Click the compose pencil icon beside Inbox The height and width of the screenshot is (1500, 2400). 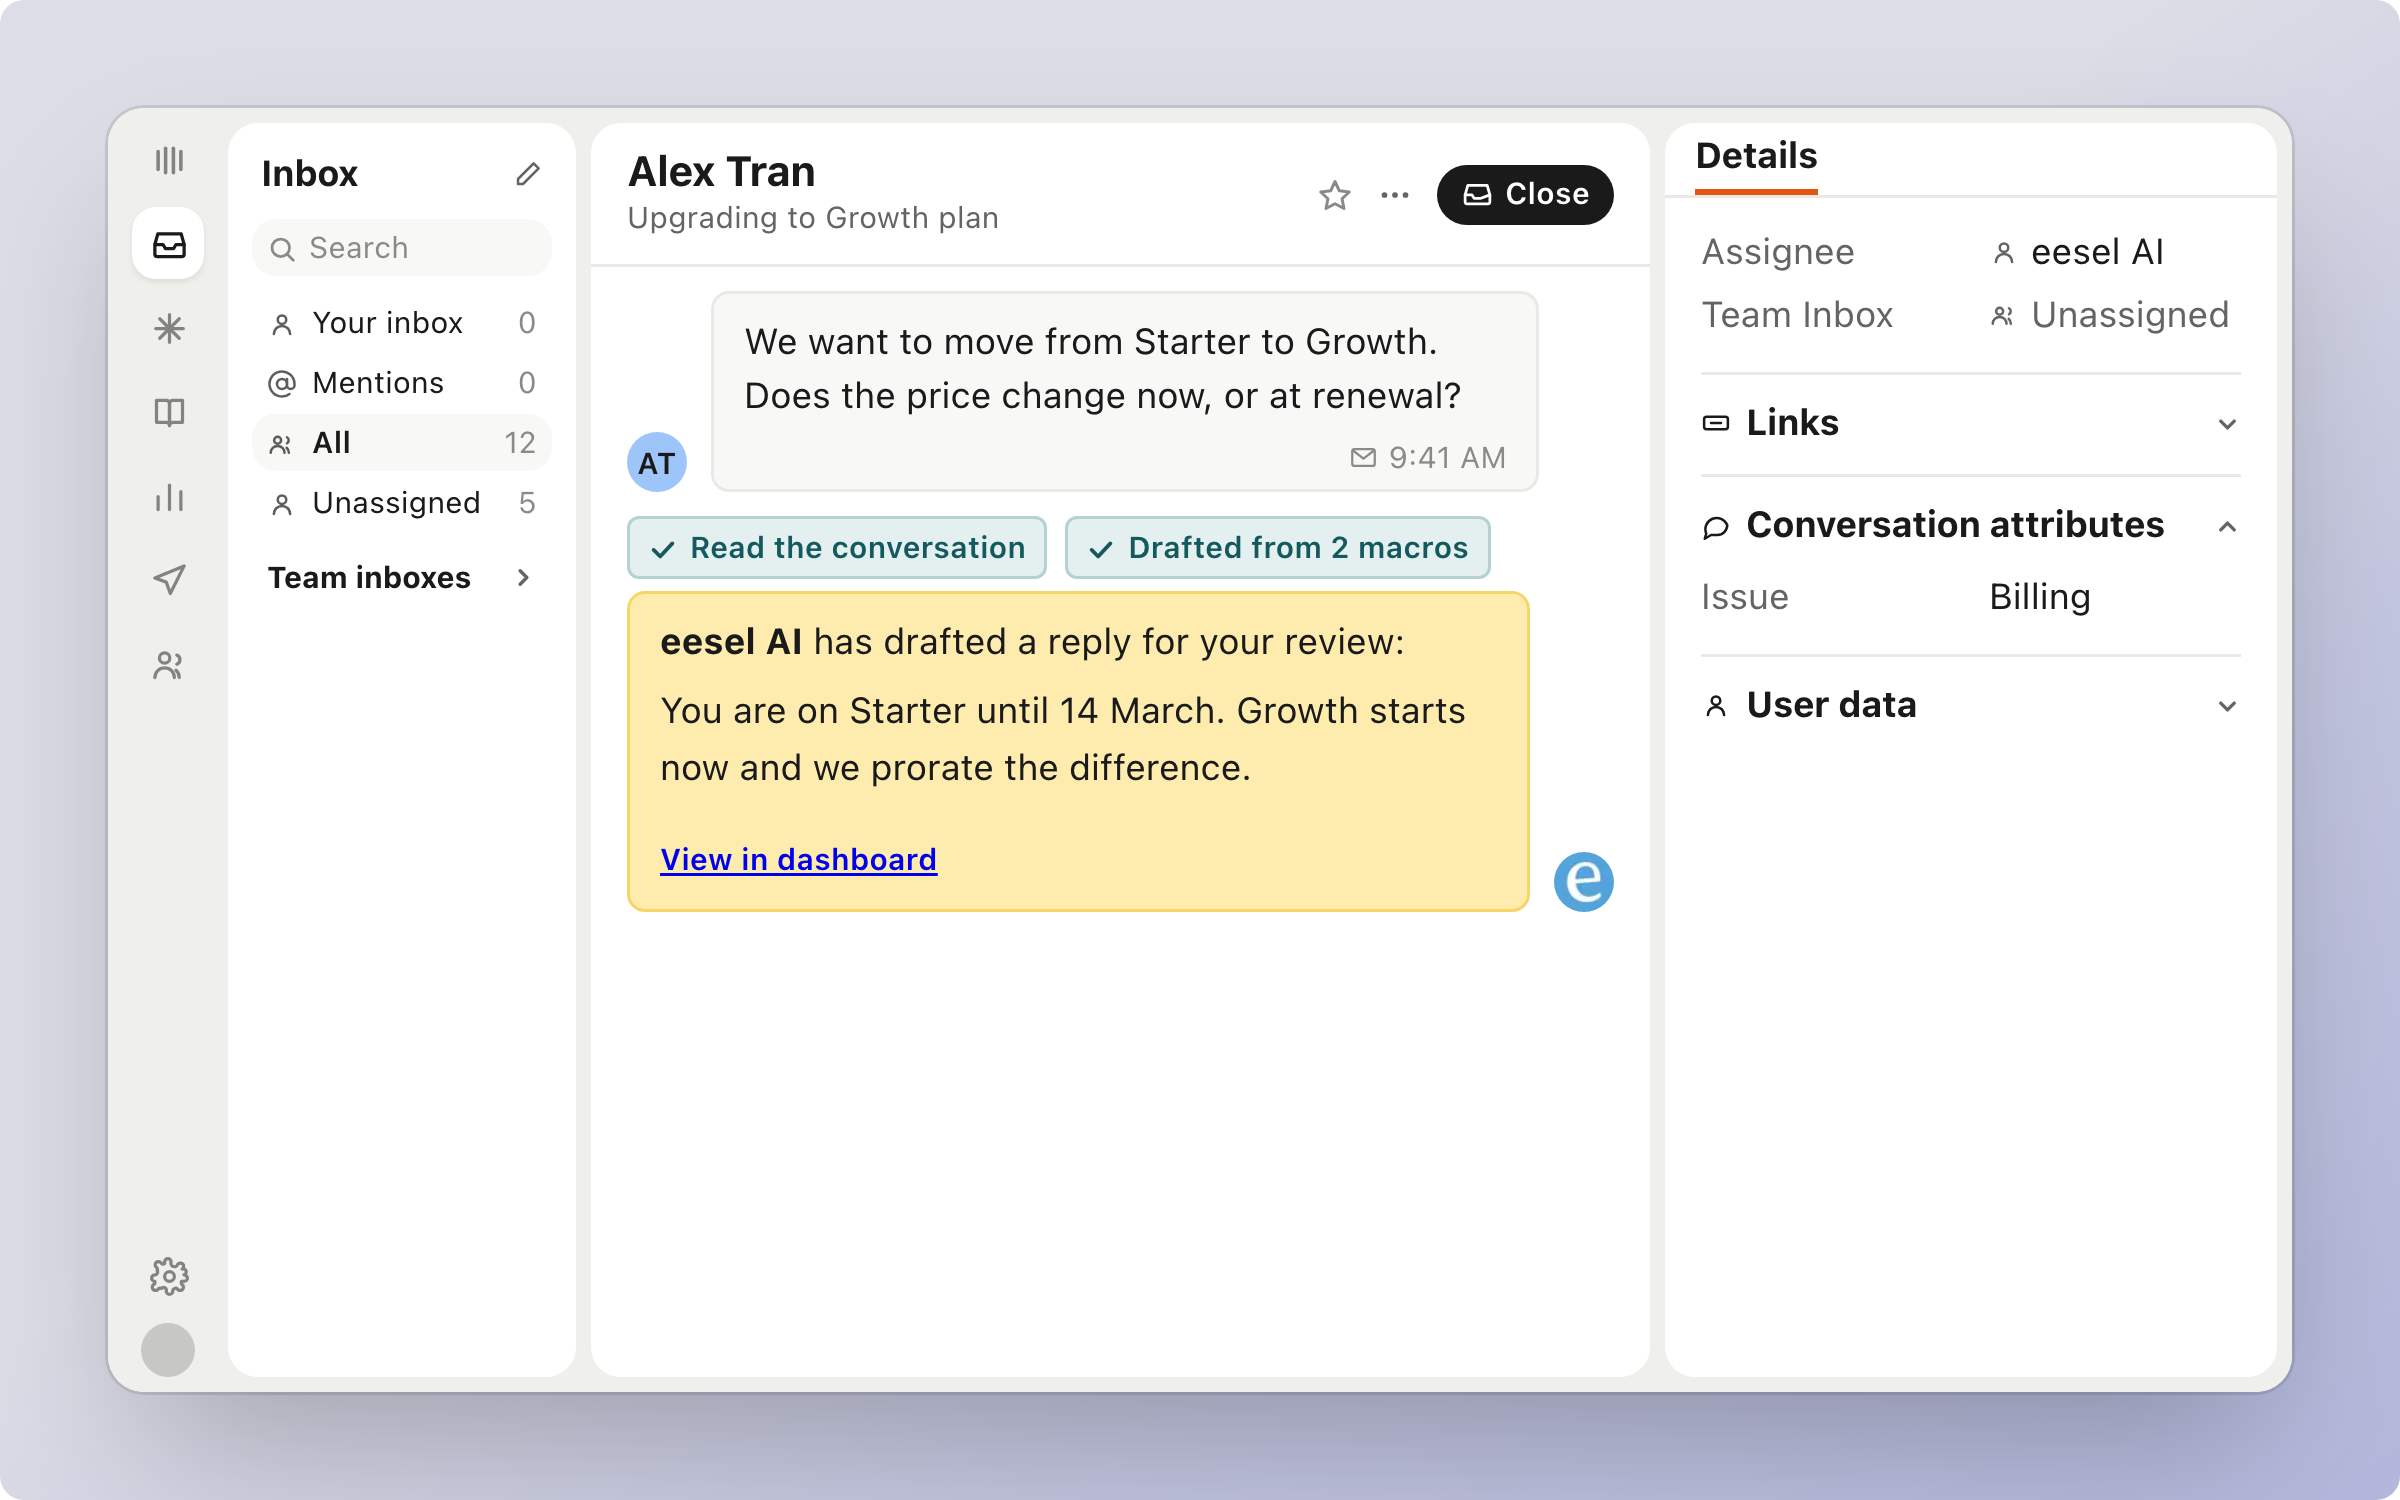coord(528,174)
